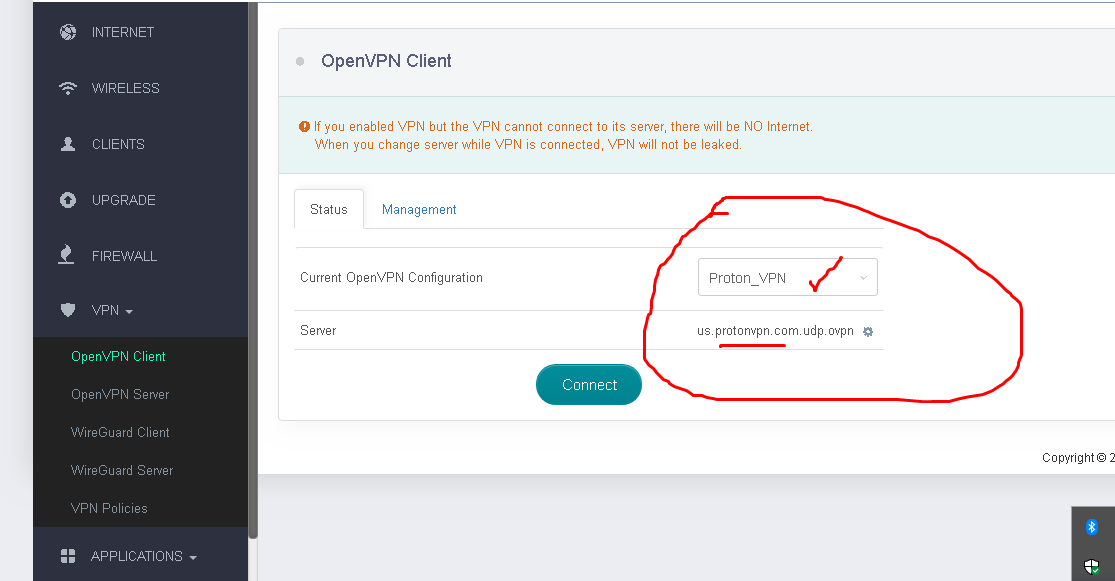Open the VPN Policies page
The height and width of the screenshot is (581, 1115).
(x=109, y=508)
